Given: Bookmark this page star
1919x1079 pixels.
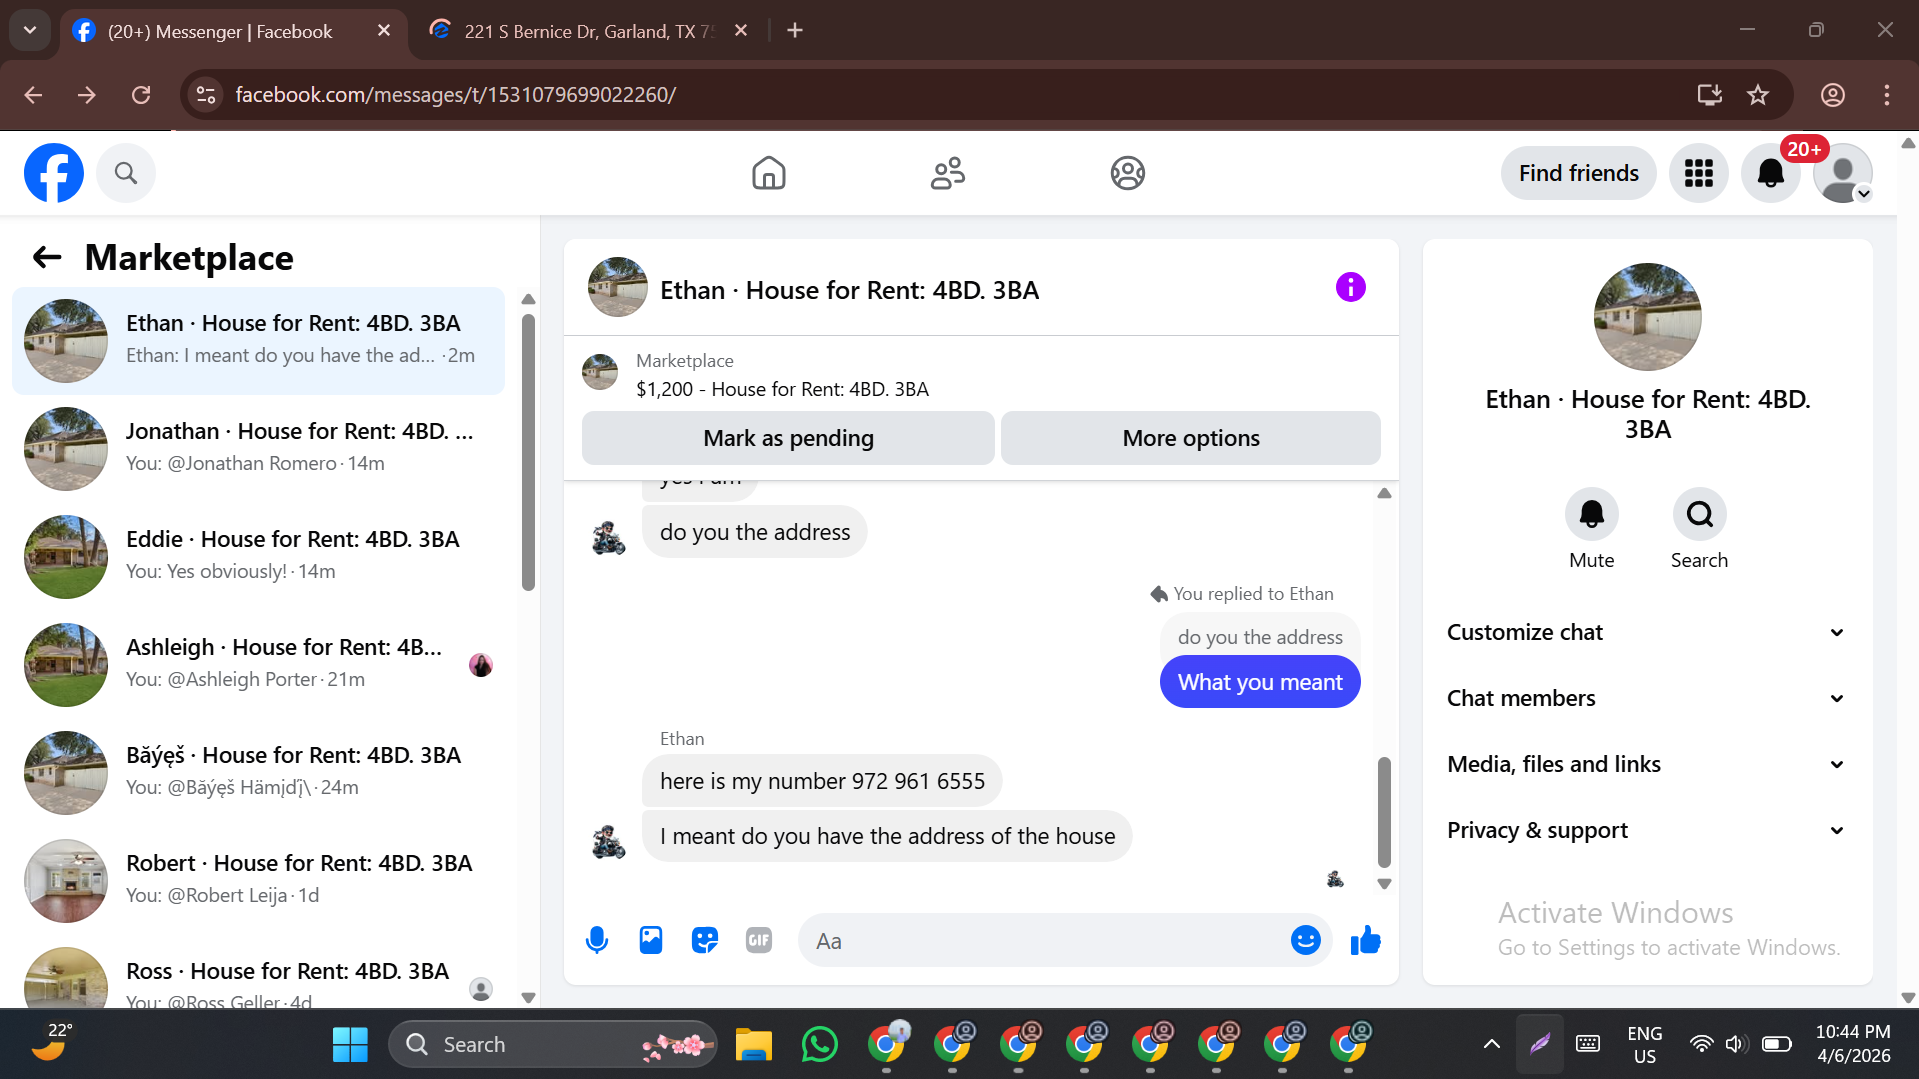Looking at the screenshot, I should [x=1758, y=95].
